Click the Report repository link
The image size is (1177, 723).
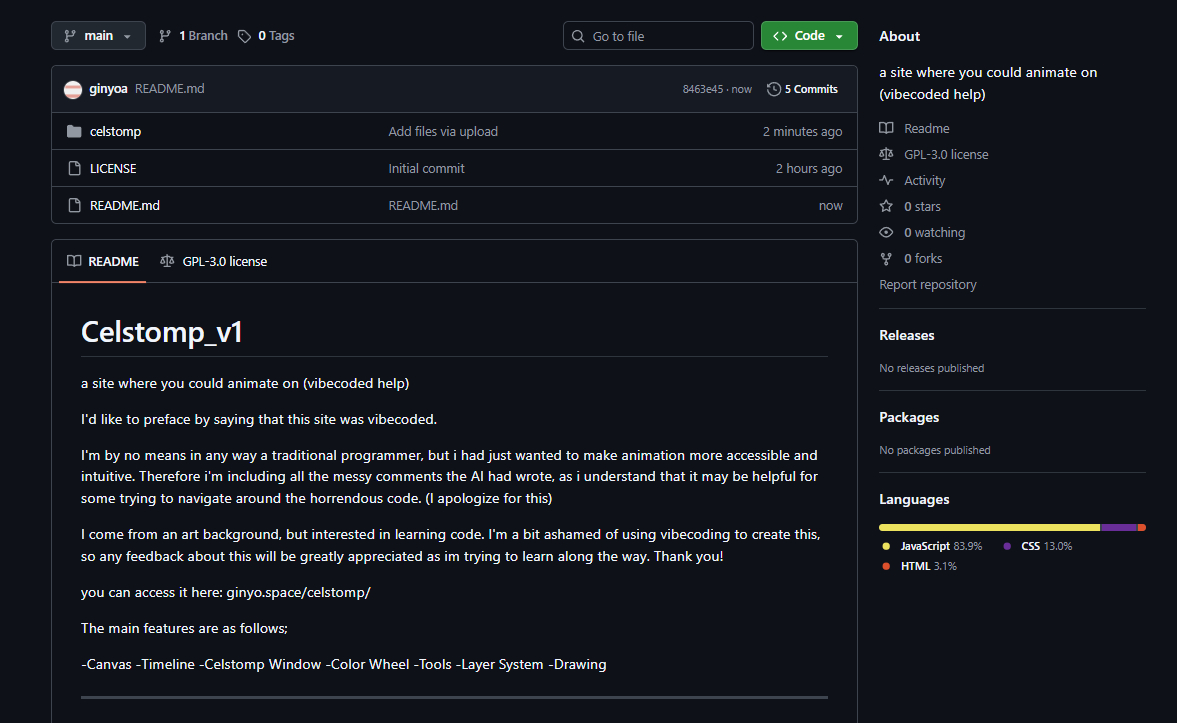927,284
